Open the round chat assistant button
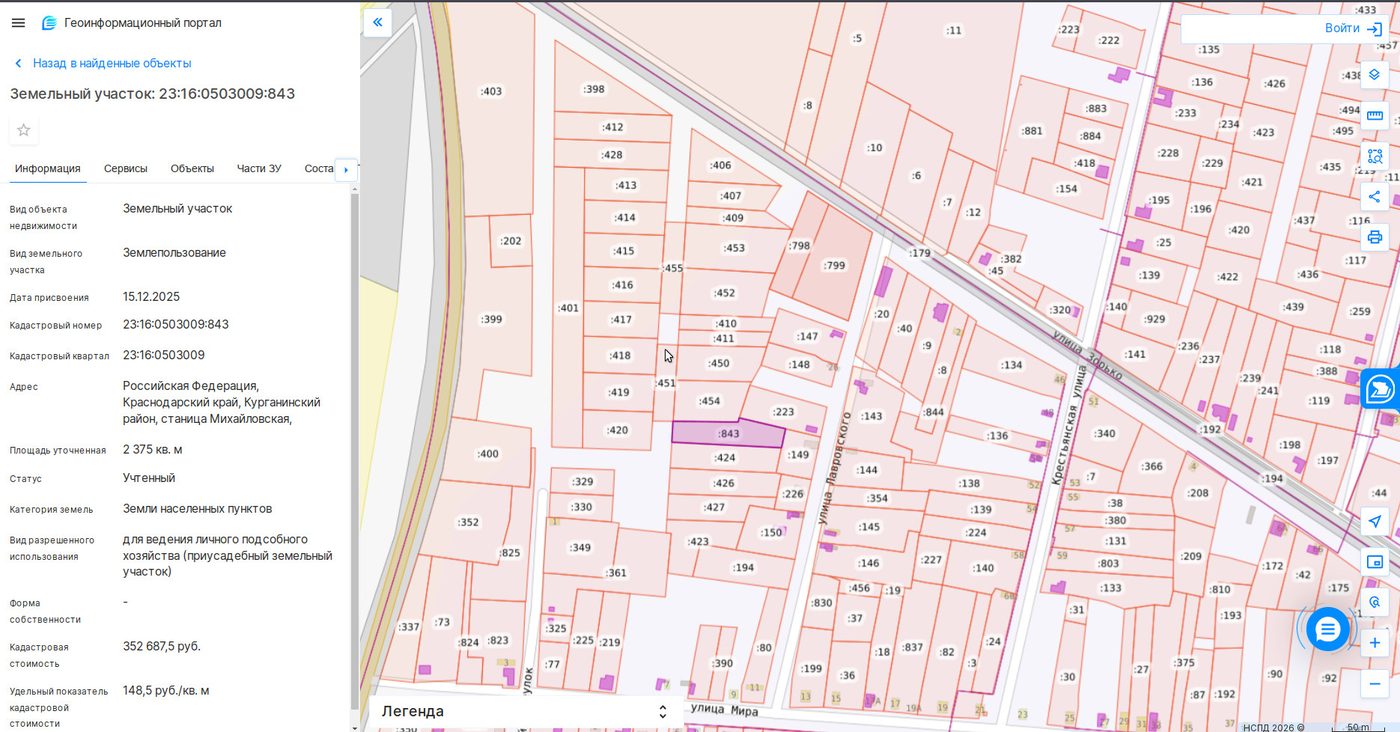 point(1328,629)
